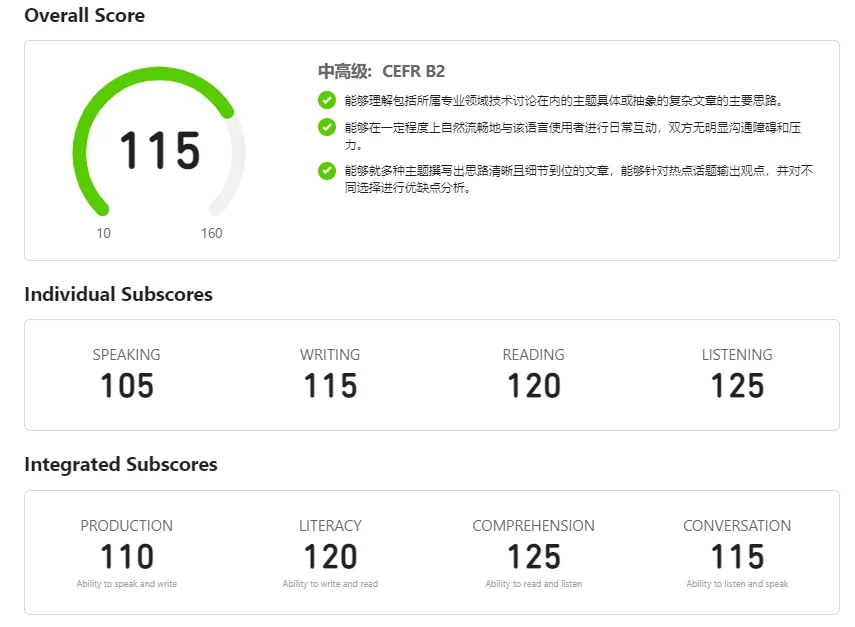Click 'Ability to read and listen' caption
The image size is (855, 627).
coord(533,584)
